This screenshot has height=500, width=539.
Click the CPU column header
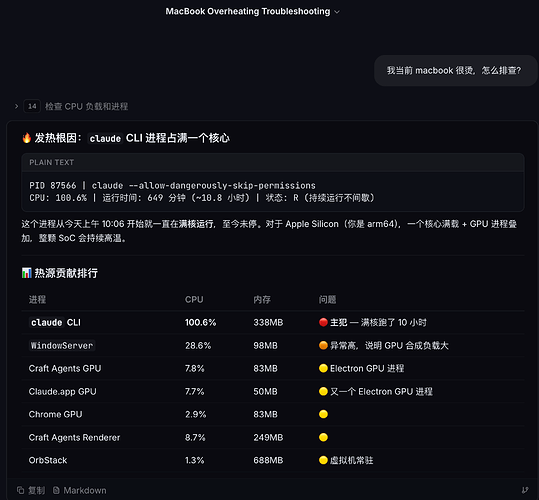(x=194, y=300)
